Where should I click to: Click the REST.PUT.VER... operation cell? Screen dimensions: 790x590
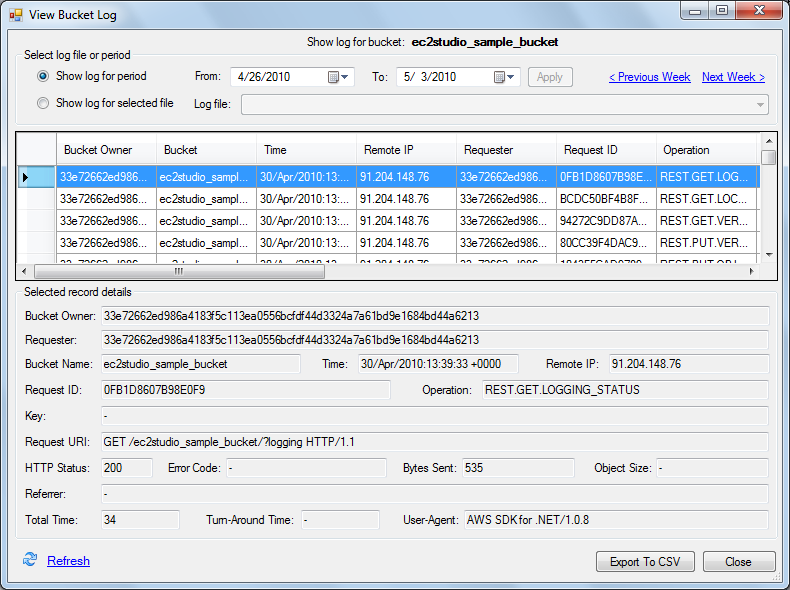click(707, 243)
